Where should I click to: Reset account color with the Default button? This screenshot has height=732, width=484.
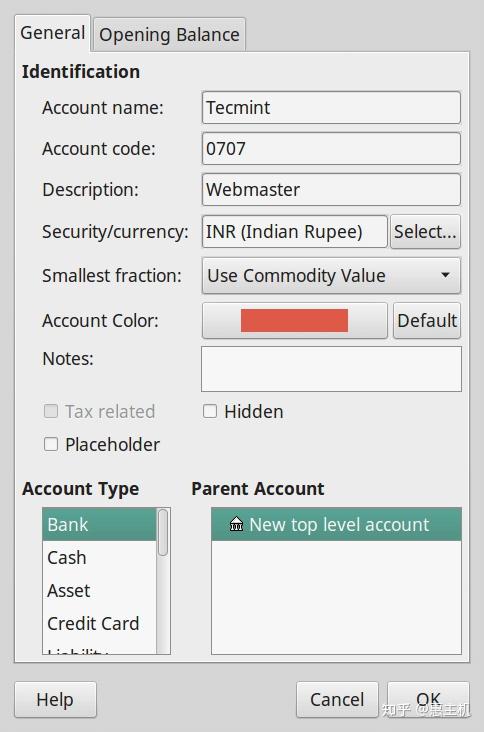tap(427, 321)
